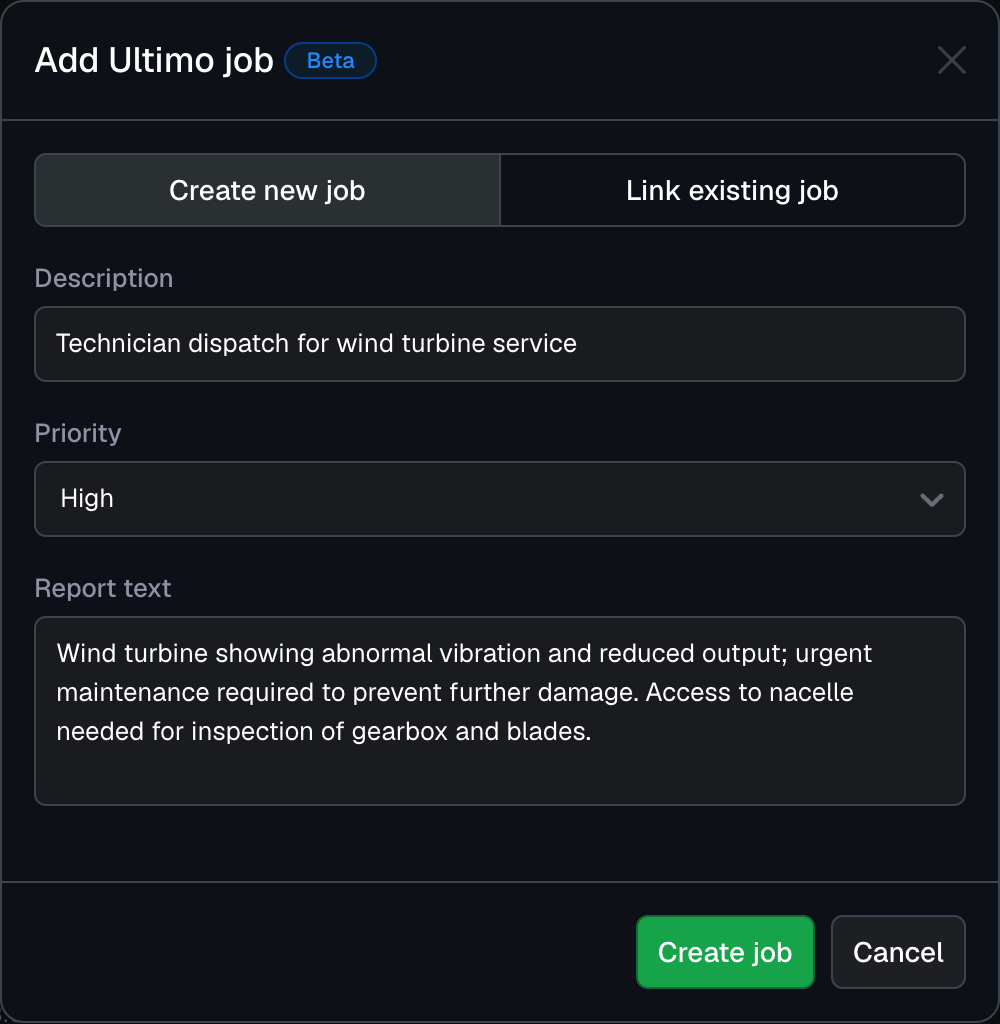Viewport: 1000px width, 1024px height.
Task: Click the X to close the dialog
Action: click(x=951, y=60)
